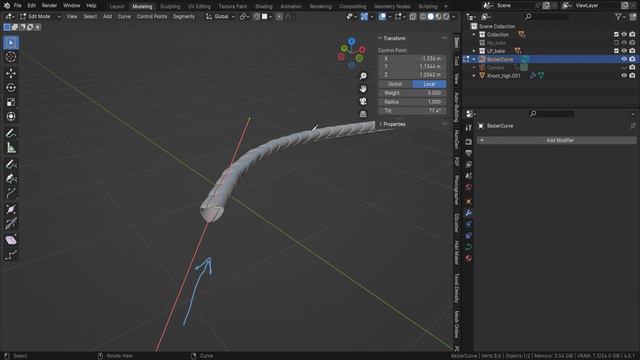Open the viewport View menu

72,17
